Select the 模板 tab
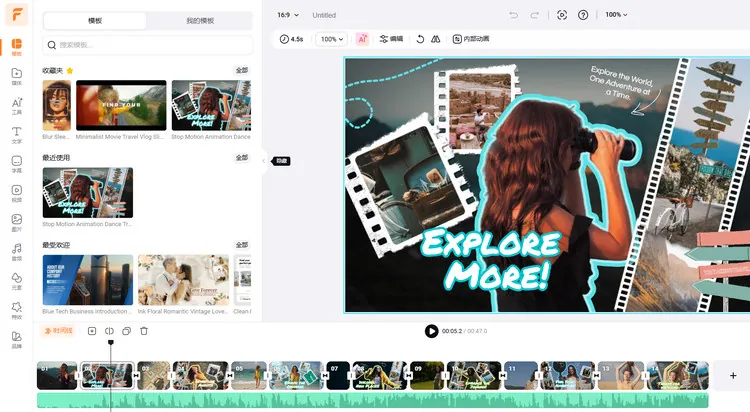 [x=96, y=21]
